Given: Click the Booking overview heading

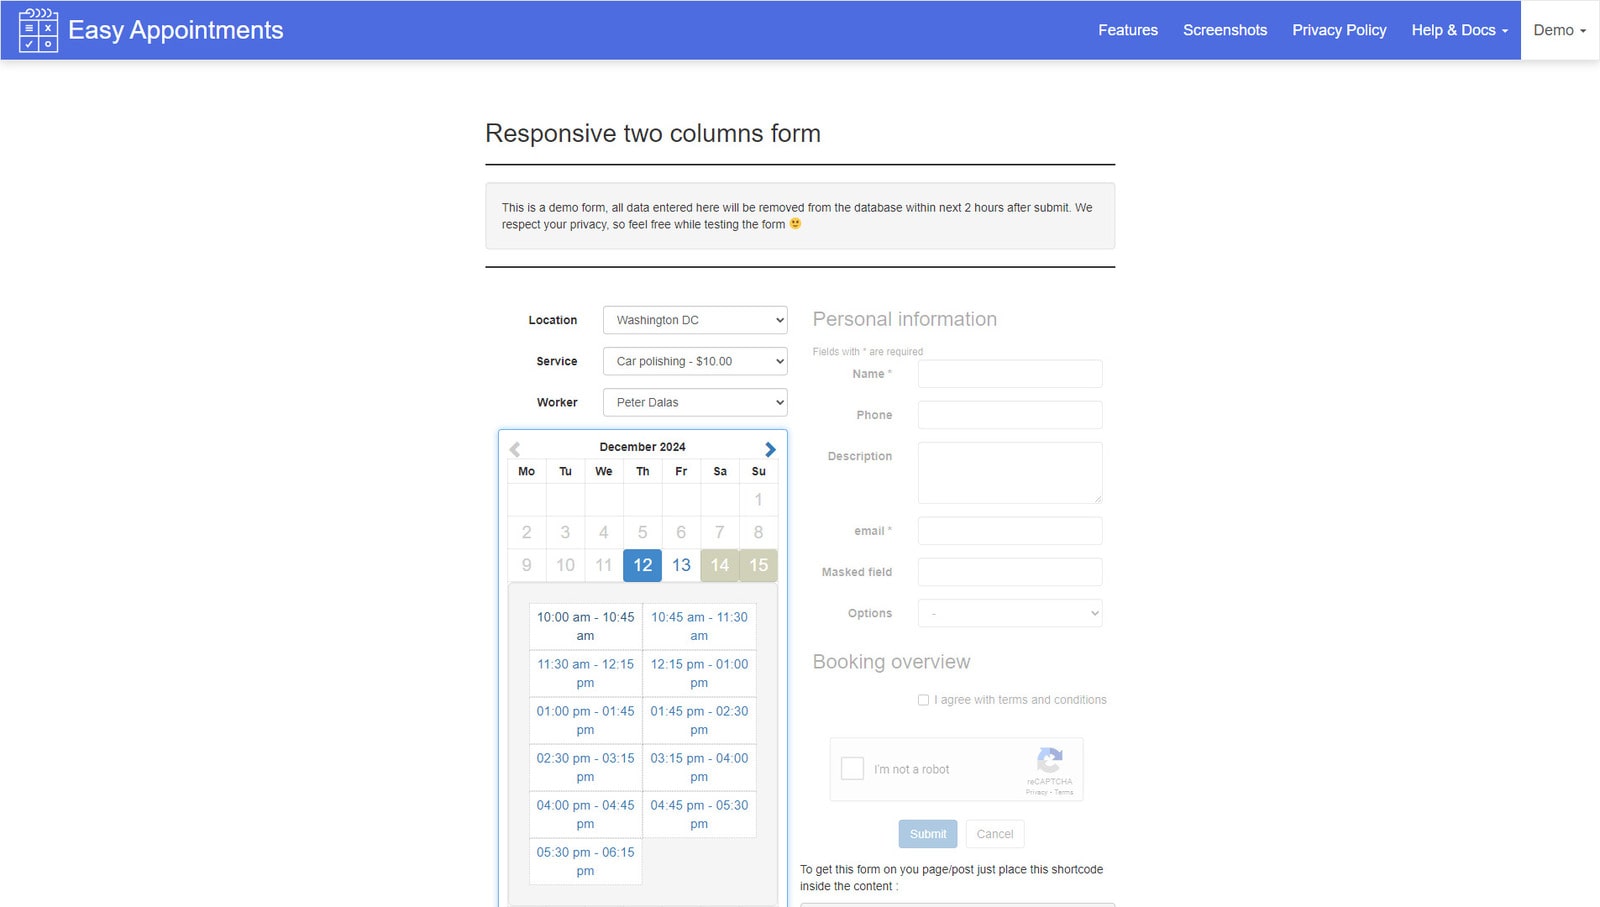Looking at the screenshot, I should 891,662.
